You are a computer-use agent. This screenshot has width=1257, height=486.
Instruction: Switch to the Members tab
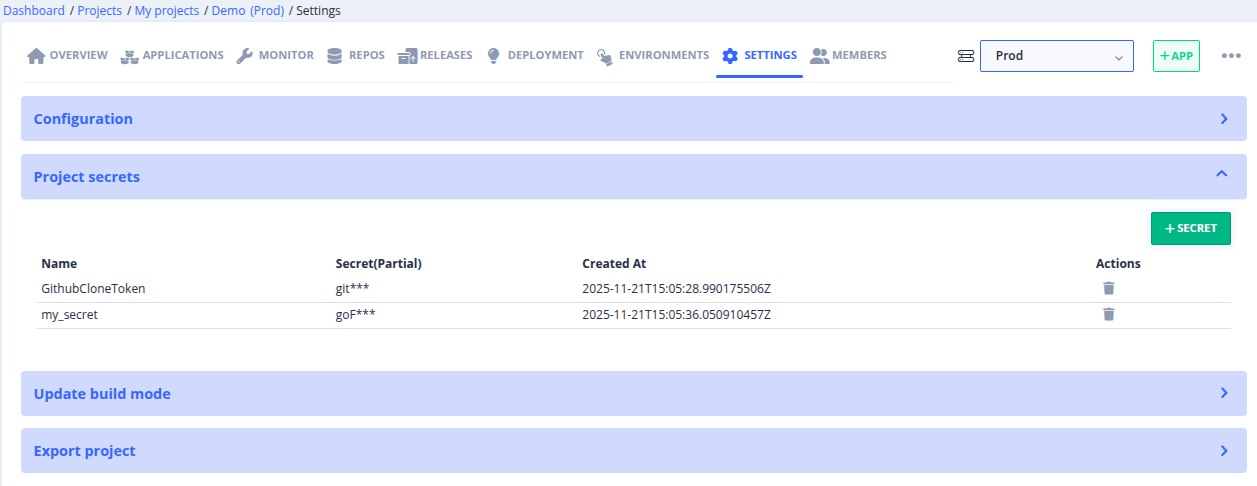coord(848,56)
